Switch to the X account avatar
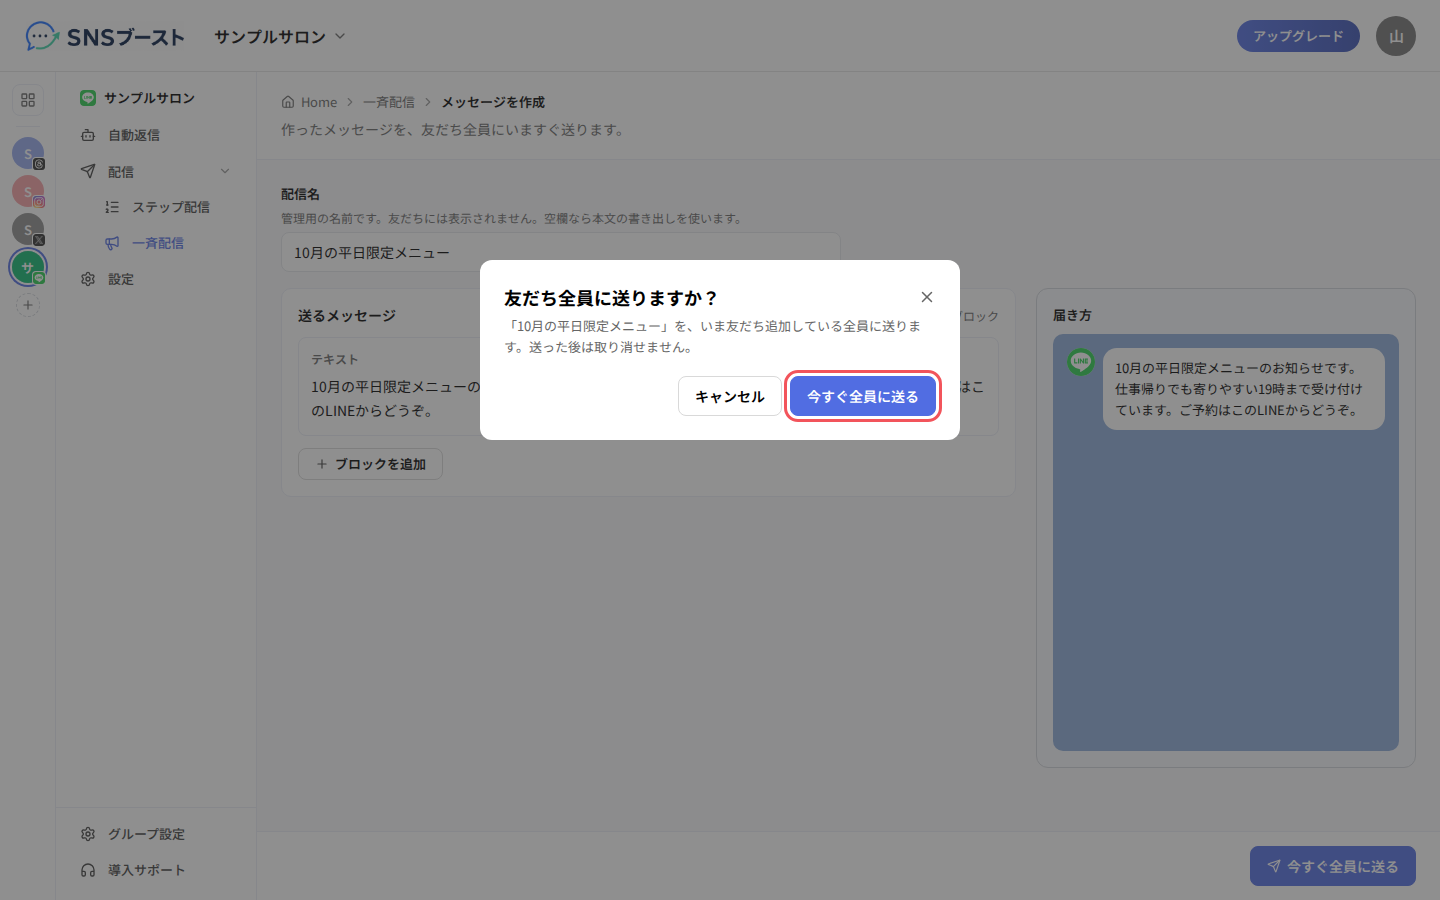This screenshot has width=1440, height=900. (28, 229)
